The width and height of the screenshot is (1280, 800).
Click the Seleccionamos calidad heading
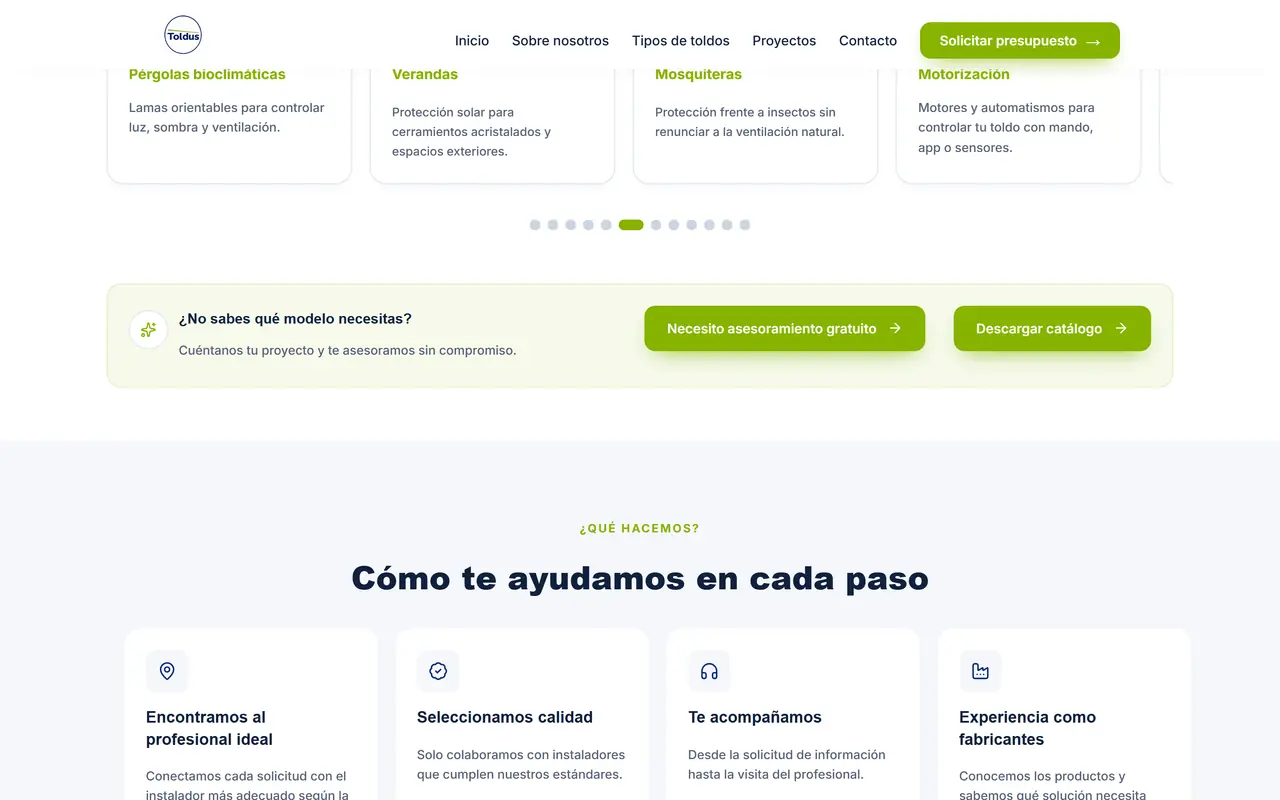(x=505, y=717)
